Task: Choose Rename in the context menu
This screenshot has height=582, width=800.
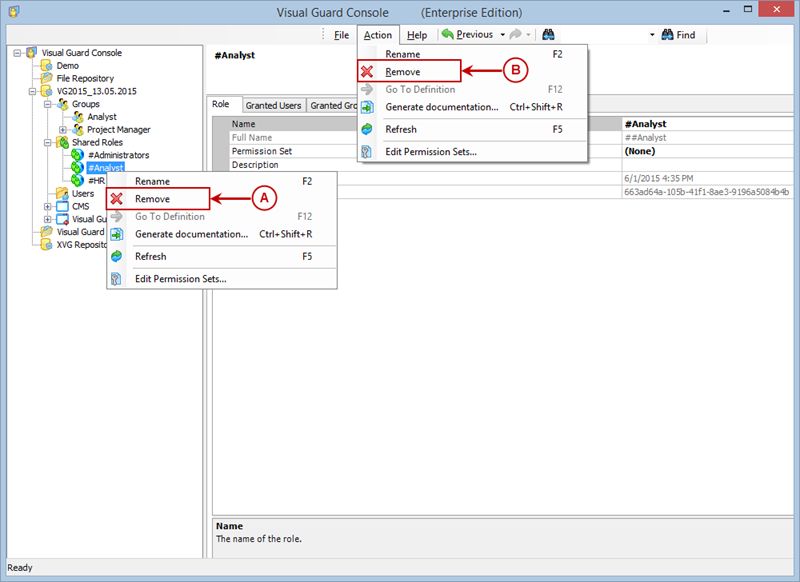Action: point(222,181)
